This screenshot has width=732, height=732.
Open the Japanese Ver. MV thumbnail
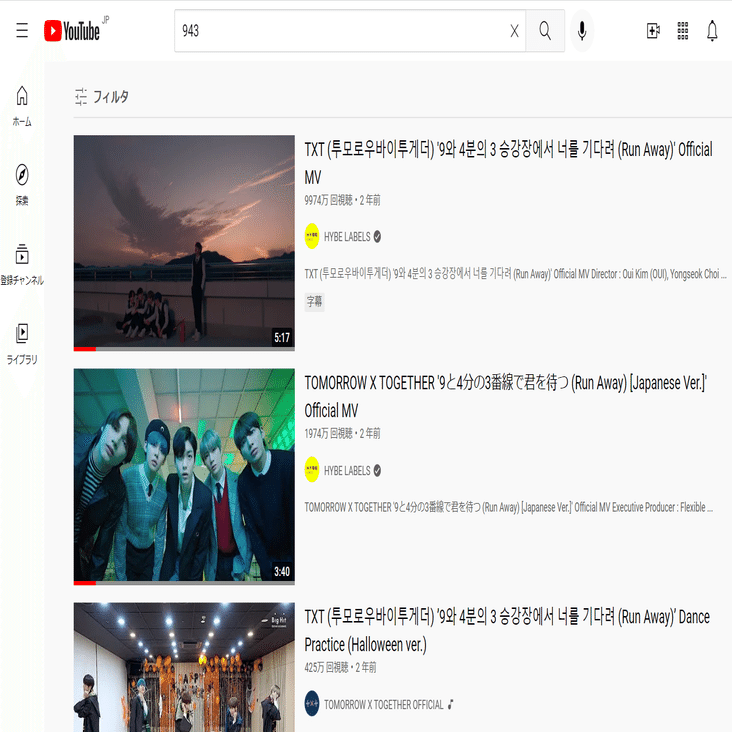point(184,477)
